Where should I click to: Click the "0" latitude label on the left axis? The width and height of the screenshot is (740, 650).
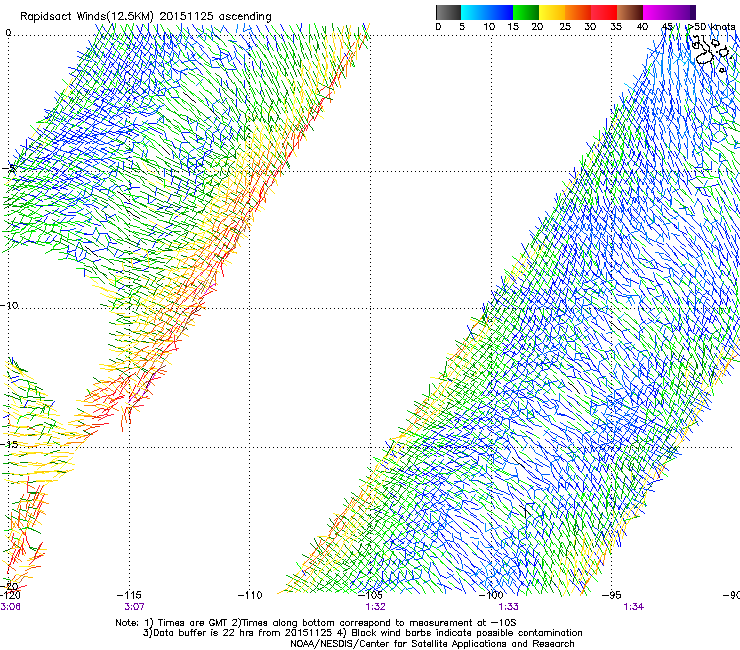[x=8, y=33]
